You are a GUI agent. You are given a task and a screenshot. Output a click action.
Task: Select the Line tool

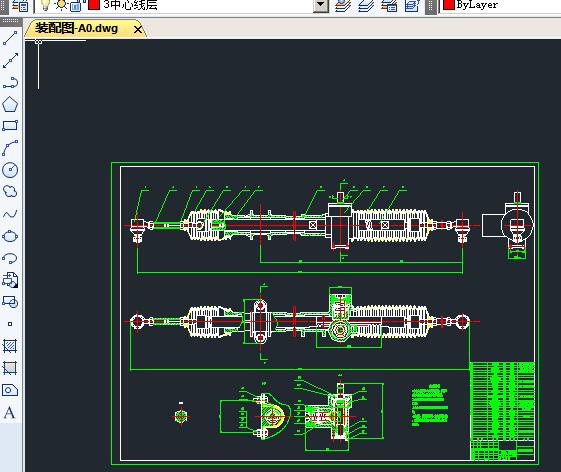[x=10, y=38]
